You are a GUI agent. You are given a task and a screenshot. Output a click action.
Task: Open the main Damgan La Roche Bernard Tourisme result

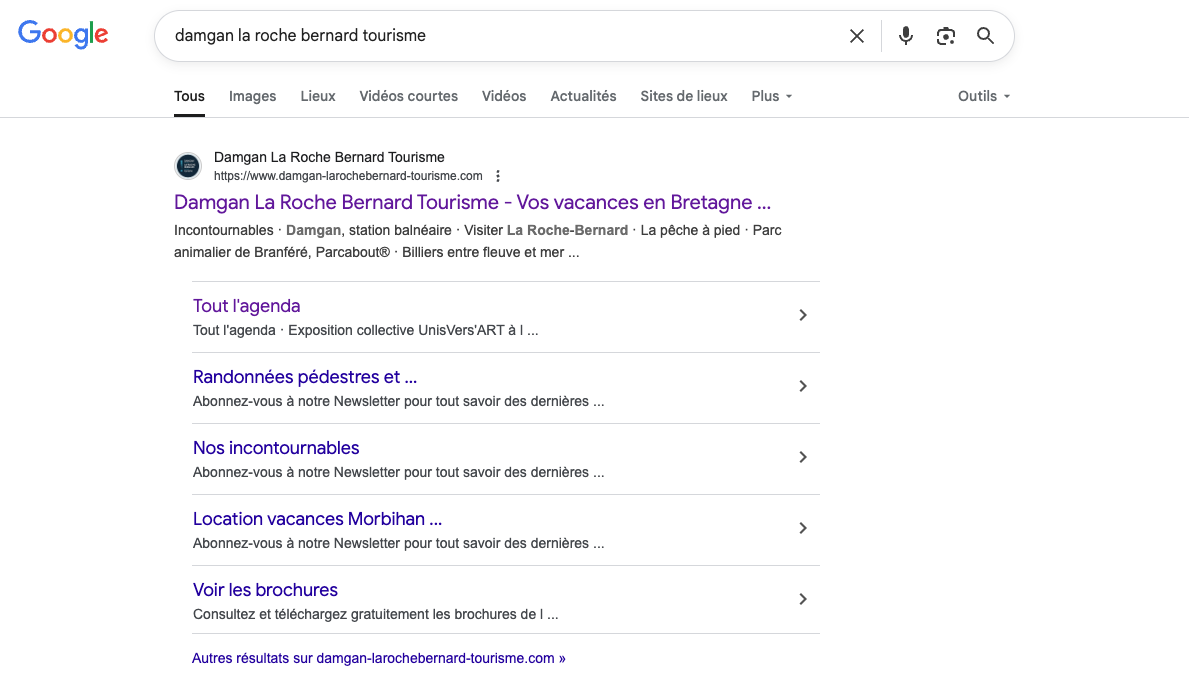472,203
